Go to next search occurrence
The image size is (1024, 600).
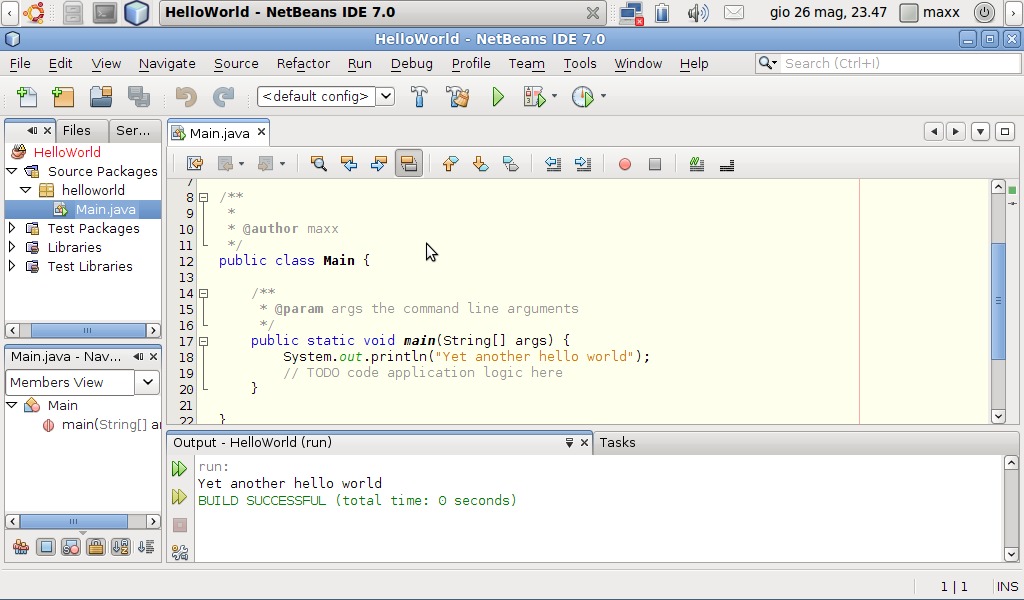point(379,164)
